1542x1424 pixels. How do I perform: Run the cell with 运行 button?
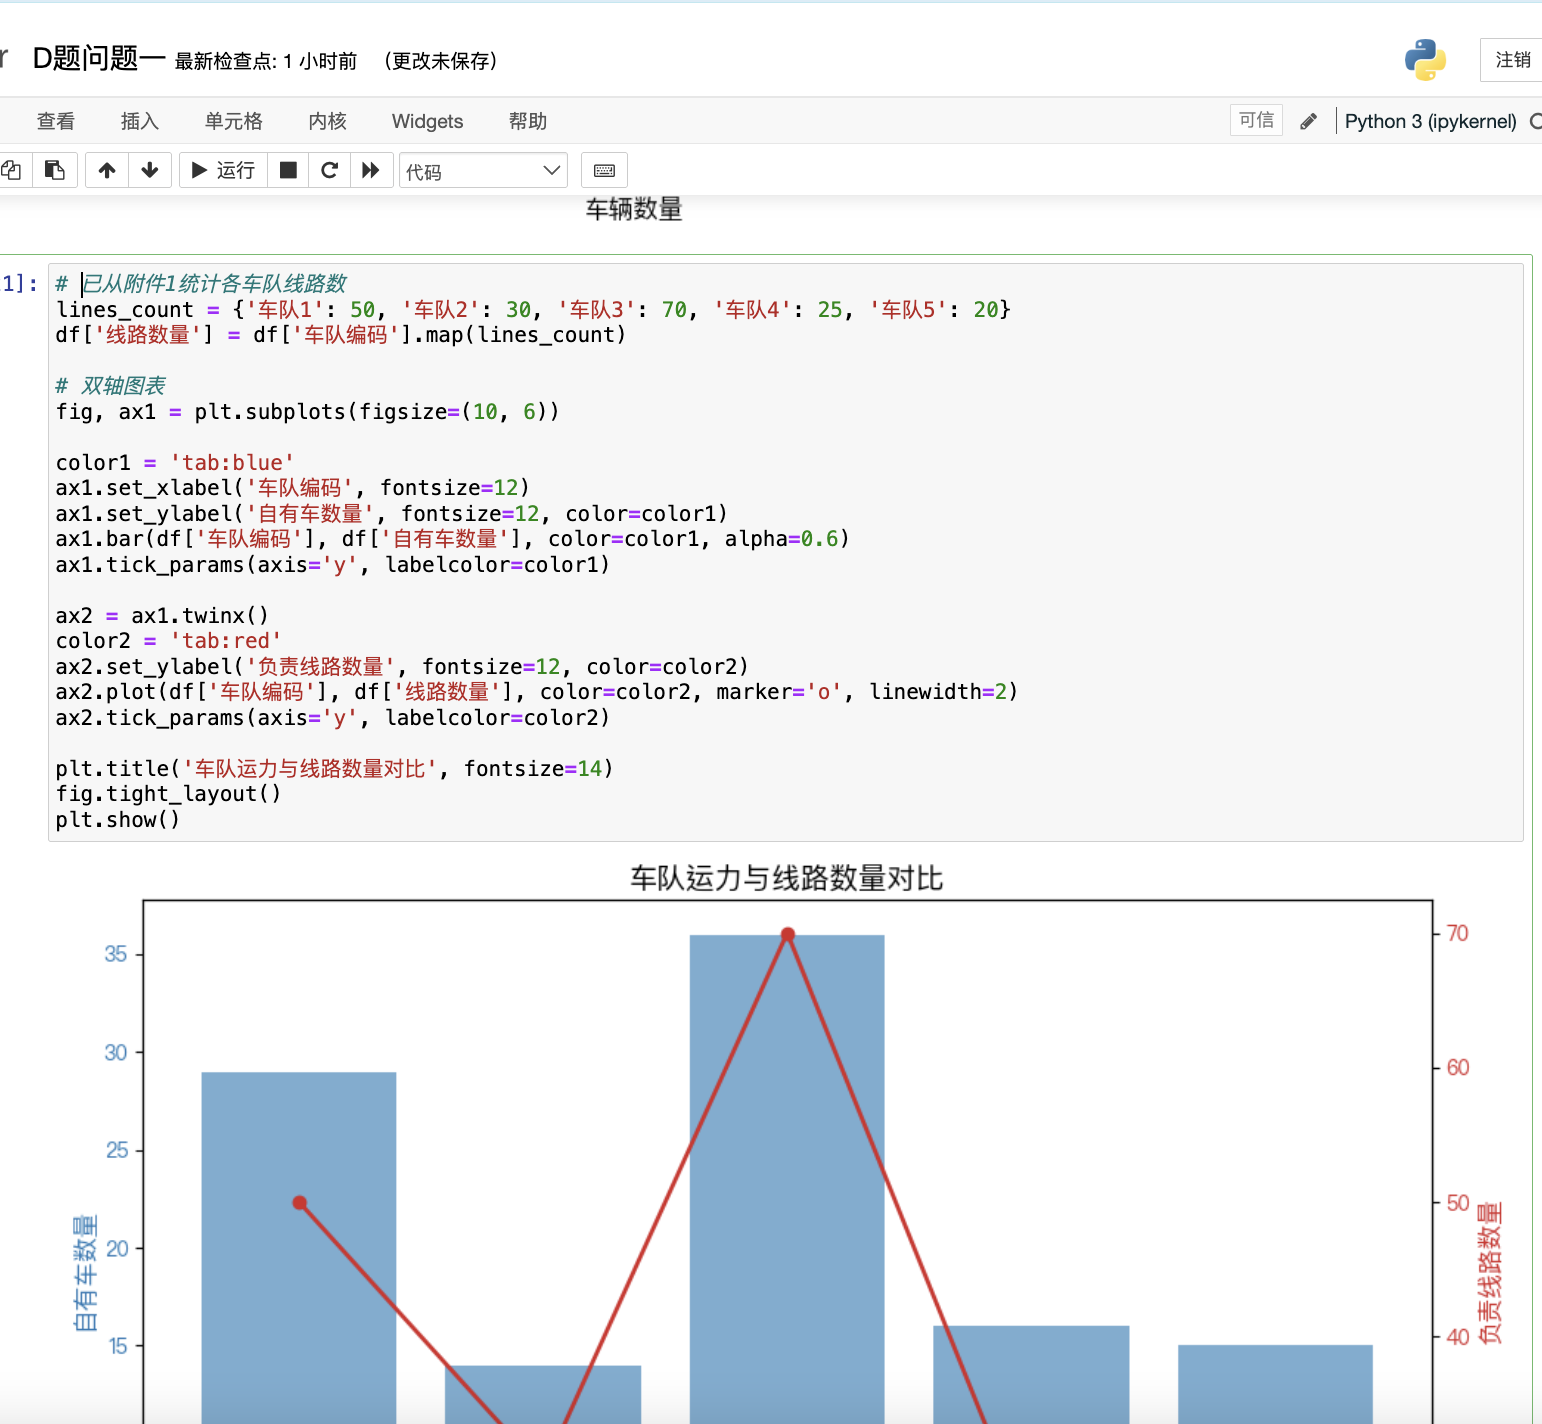pos(223,170)
